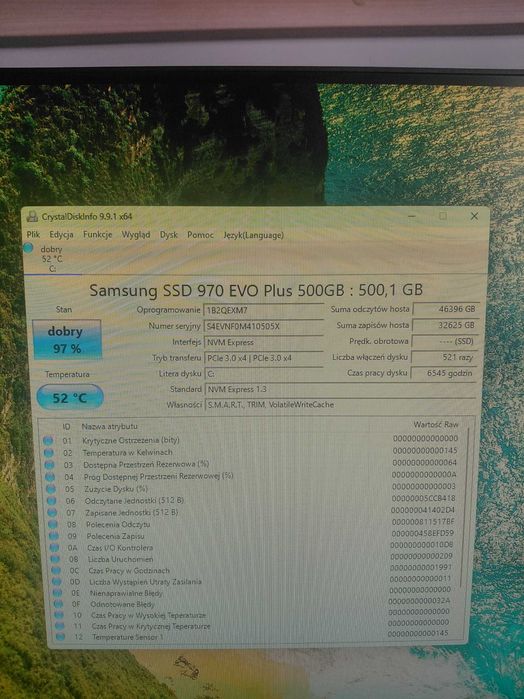Select the Liczba Uruchomień attribute name
Screen dimensions: 524x699
120,559
